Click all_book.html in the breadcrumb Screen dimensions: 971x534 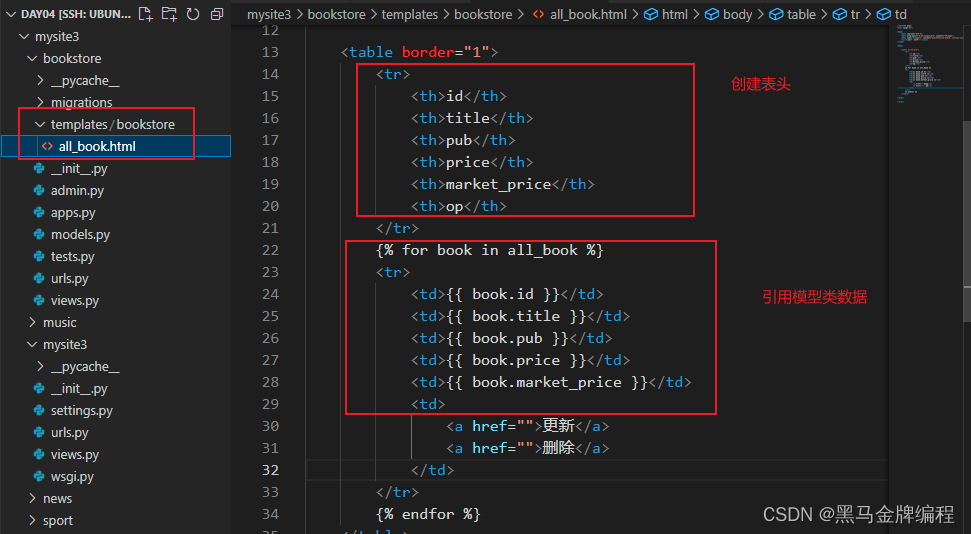pyautogui.click(x=588, y=14)
